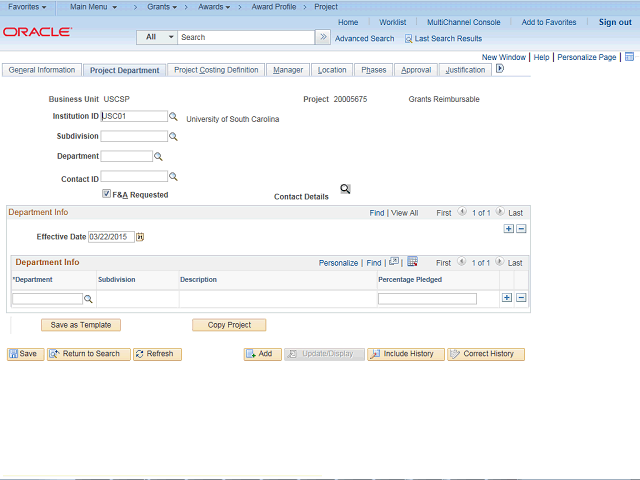
Task: Open the All search category dropdown
Action: pyautogui.click(x=157, y=37)
